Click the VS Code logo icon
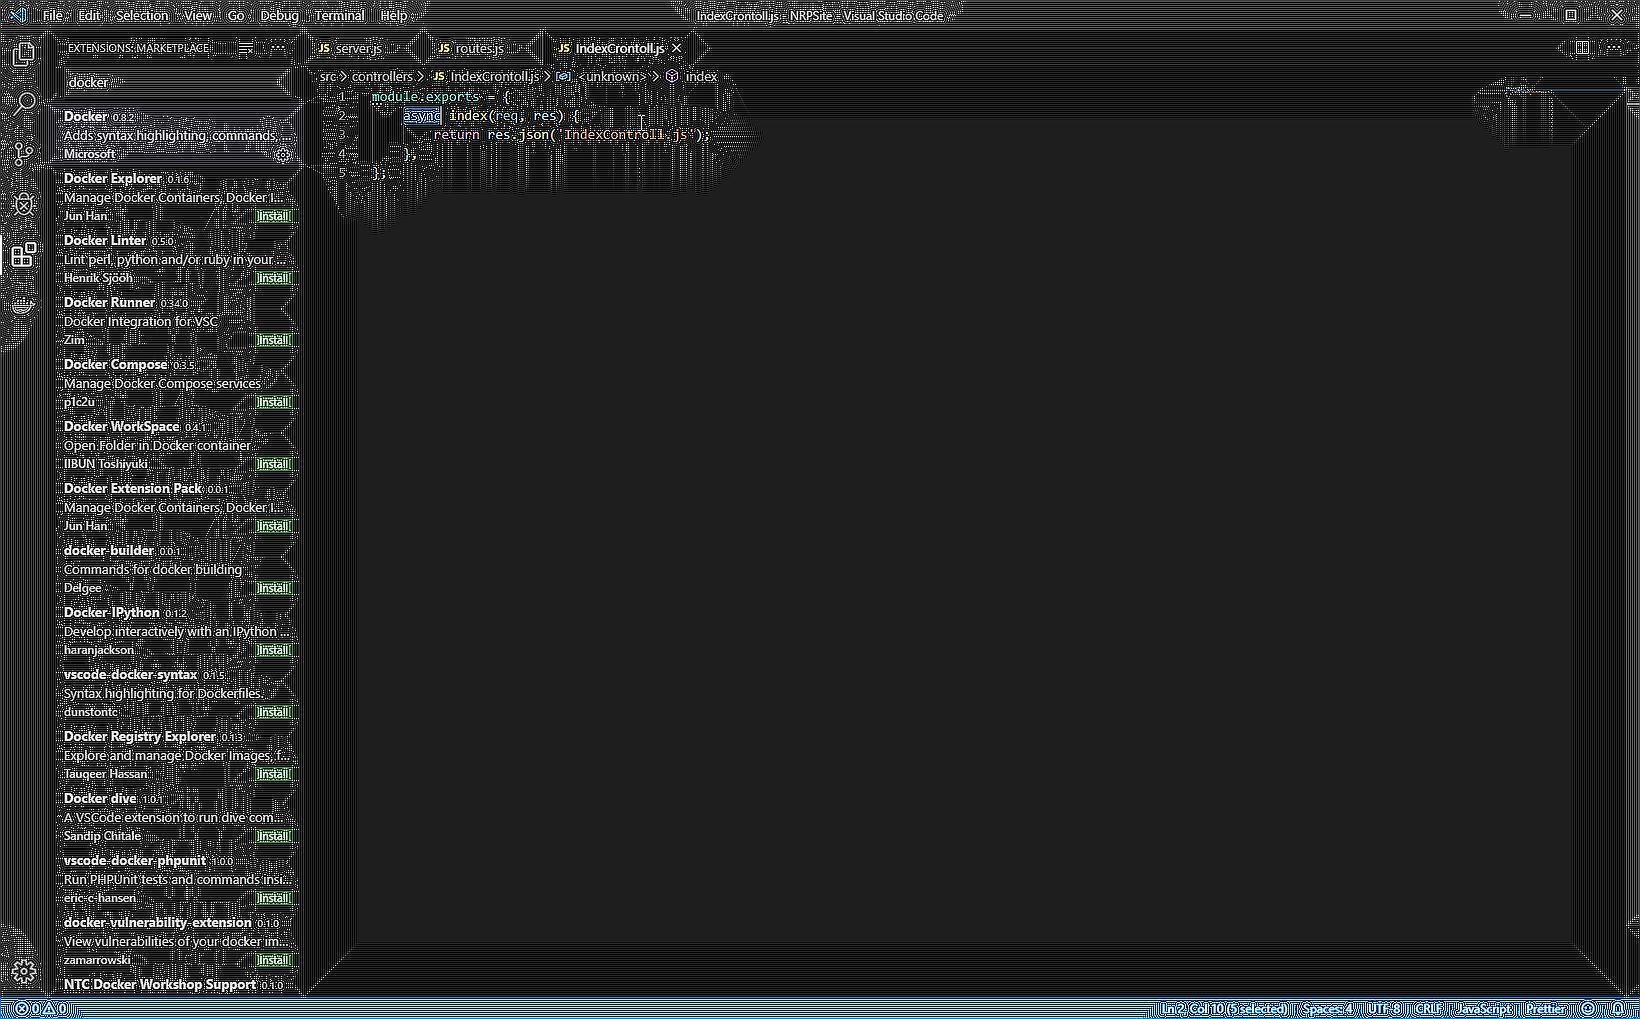This screenshot has height=1019, width=1640. point(17,15)
